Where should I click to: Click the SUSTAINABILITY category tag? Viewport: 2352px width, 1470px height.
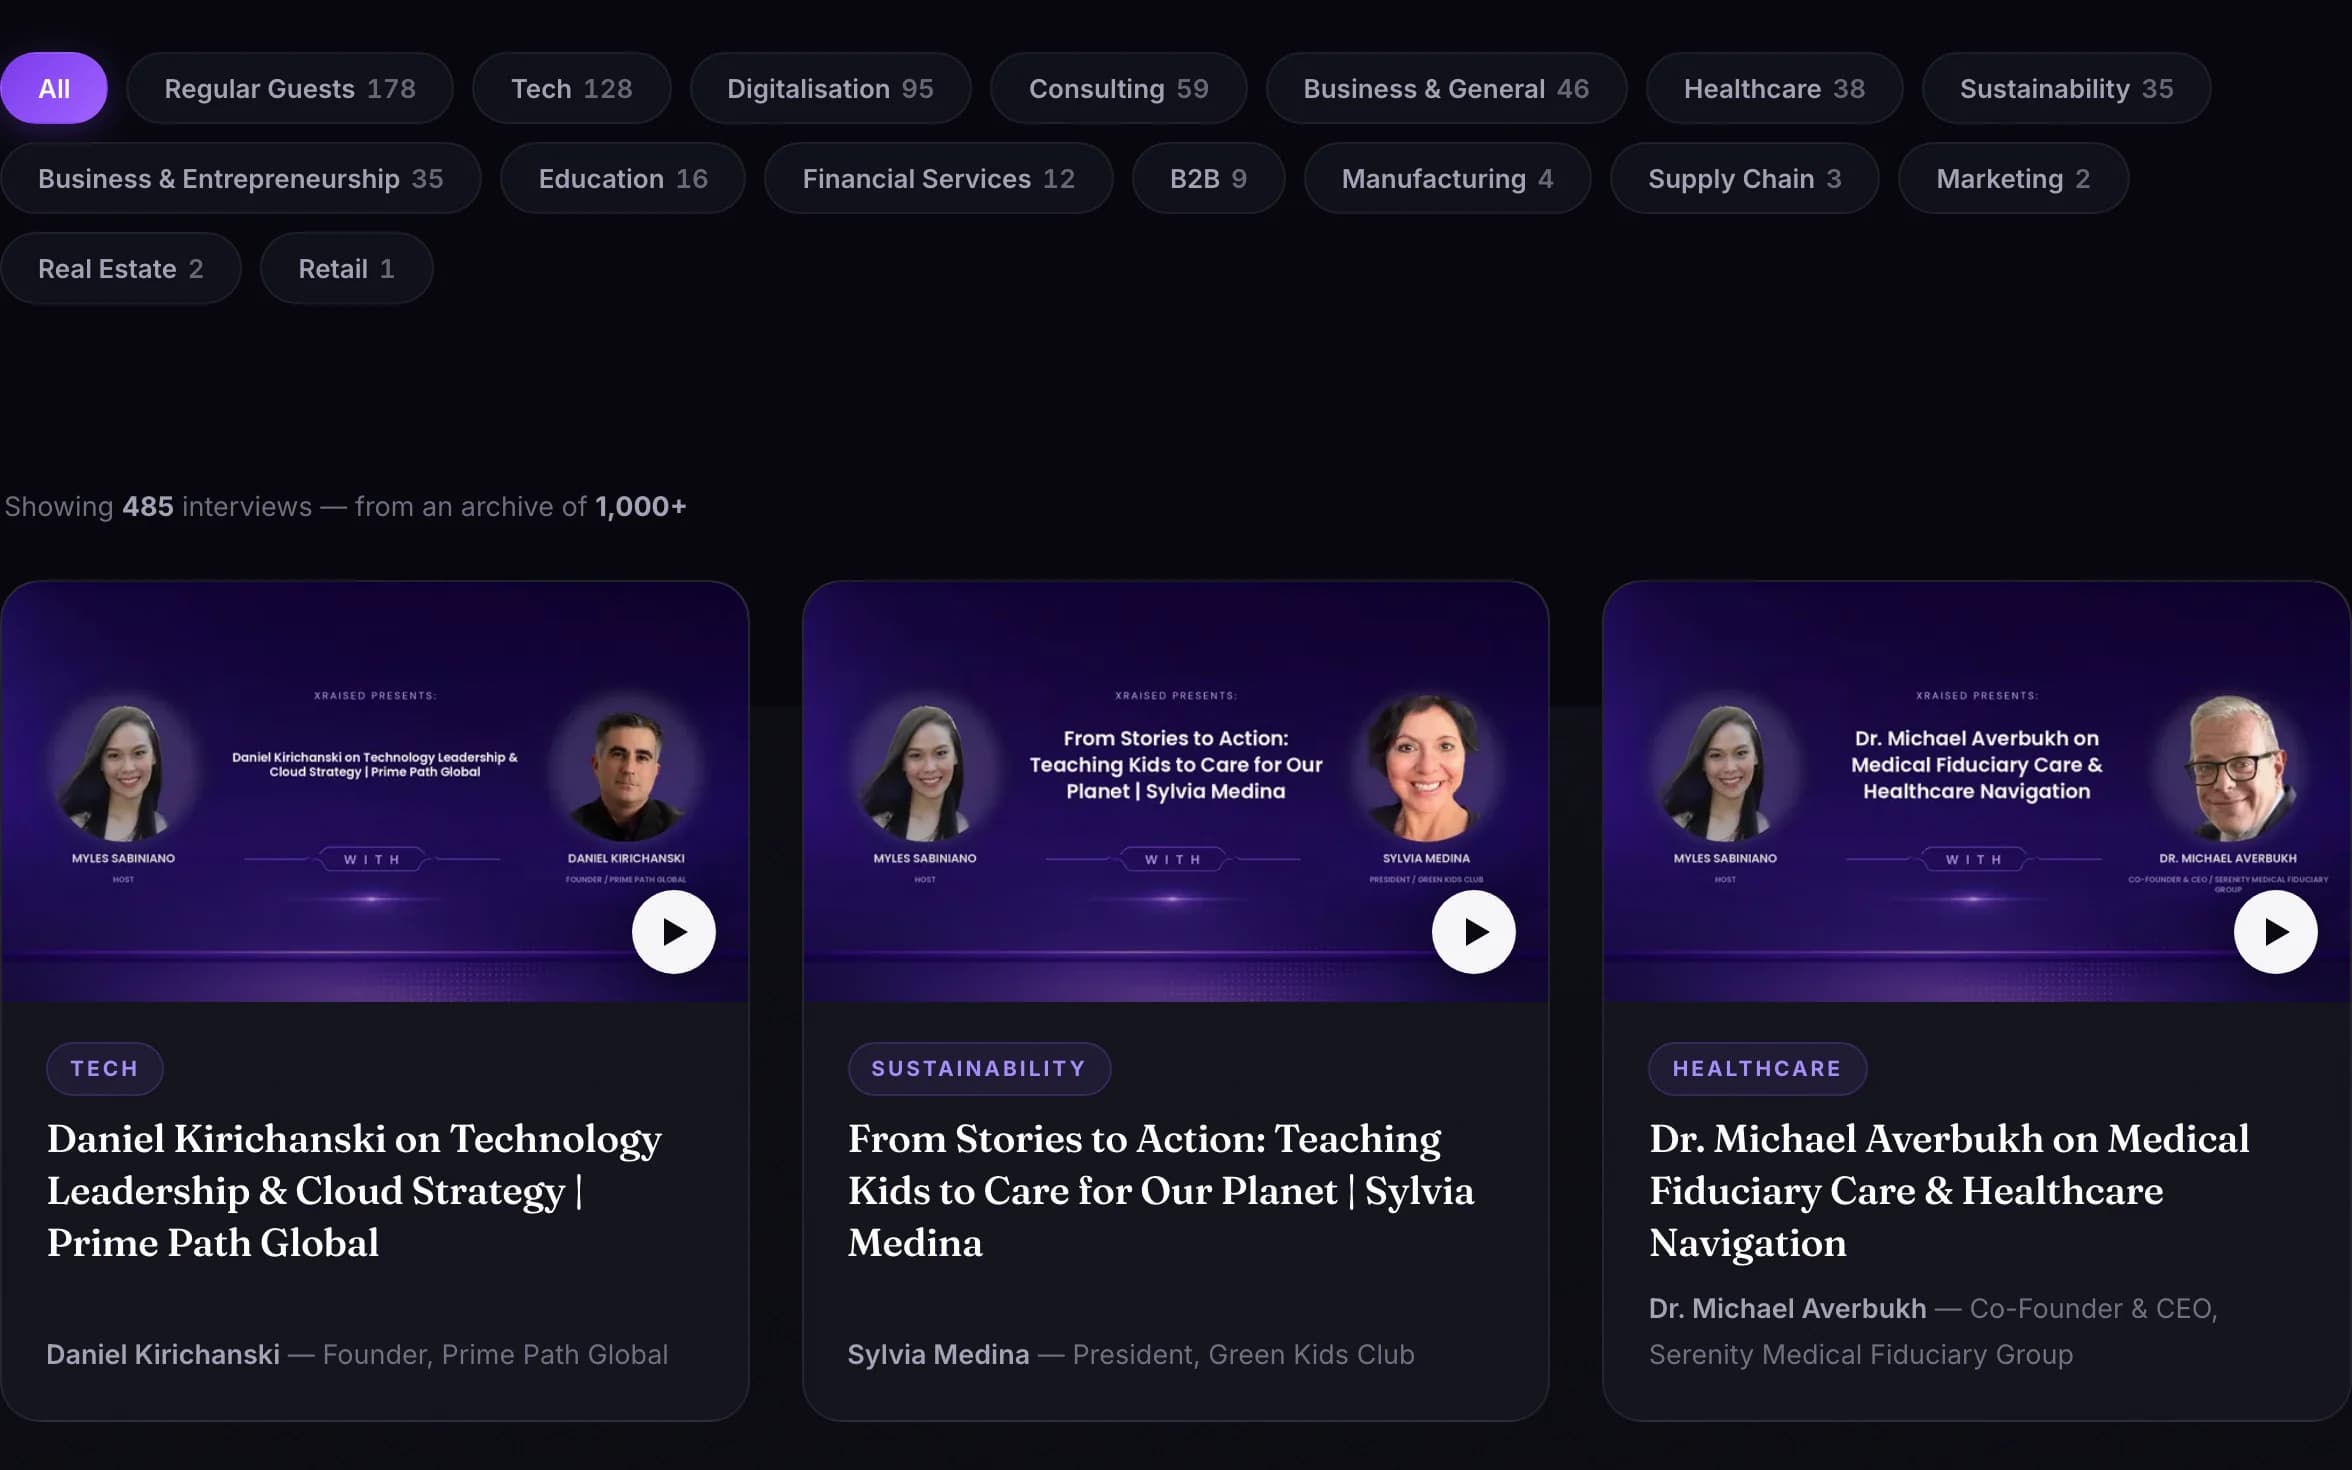point(978,1068)
